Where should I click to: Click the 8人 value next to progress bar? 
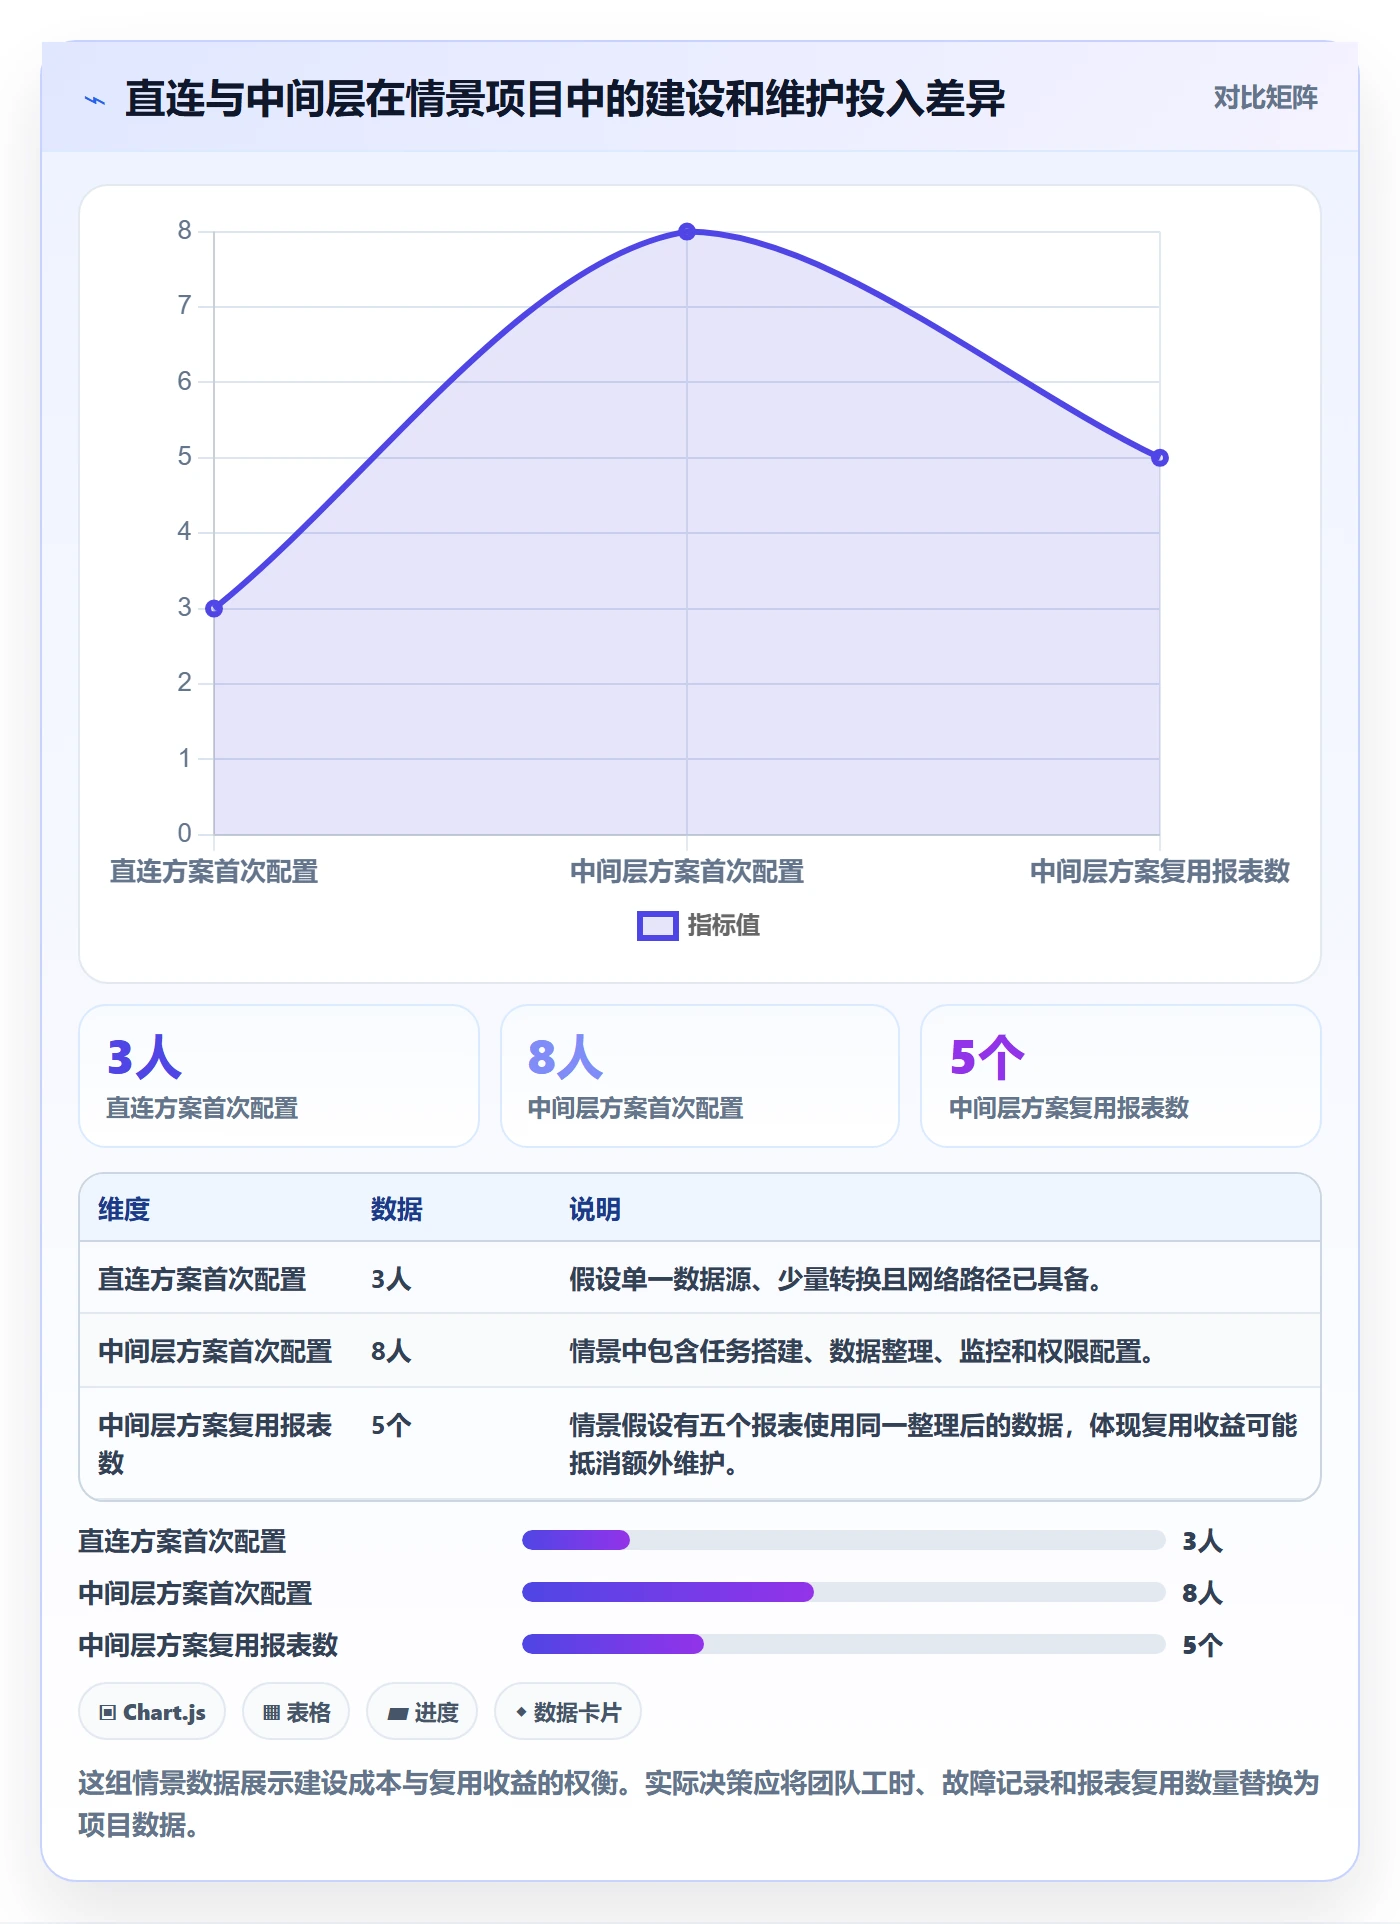[1202, 1593]
